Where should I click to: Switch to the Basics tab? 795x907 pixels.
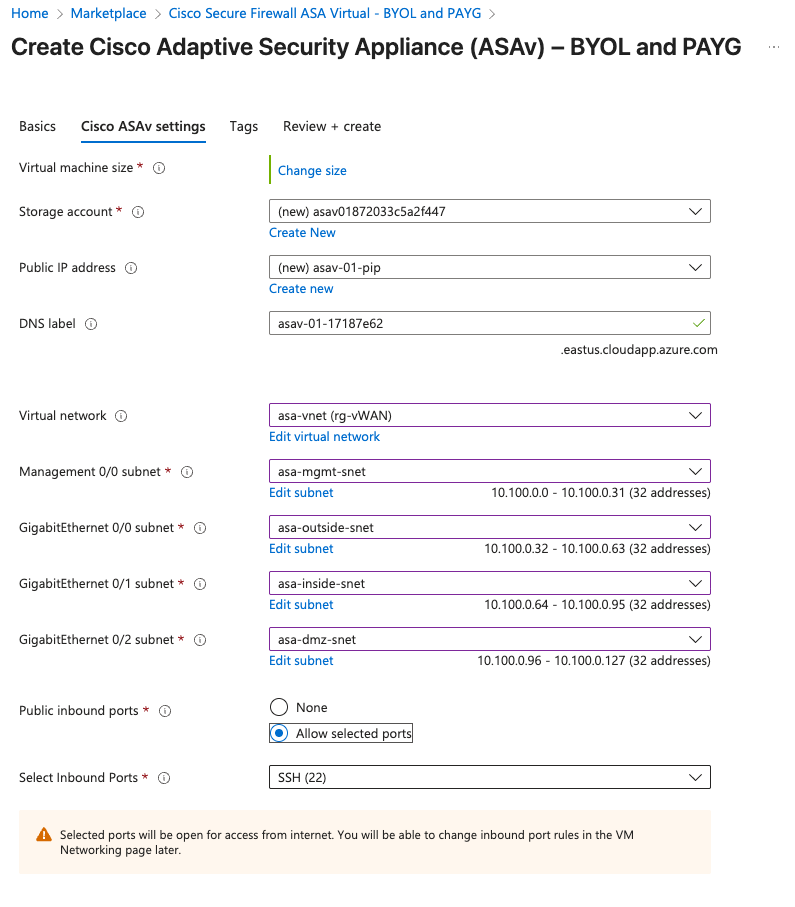tap(38, 127)
